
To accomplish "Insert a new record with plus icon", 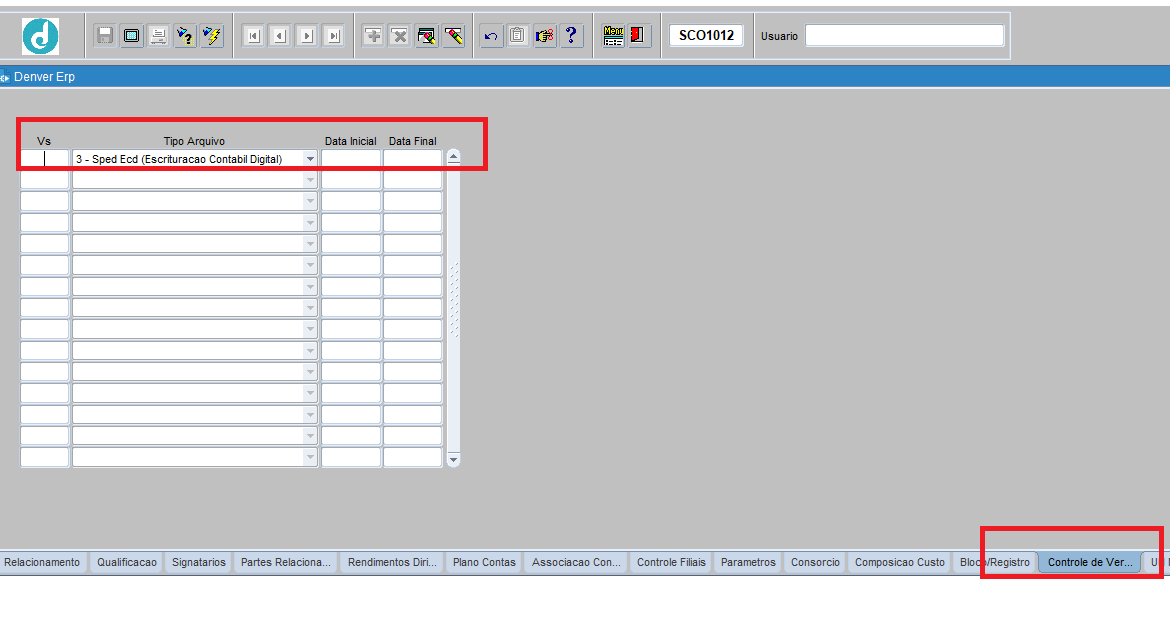I will pyautogui.click(x=373, y=36).
